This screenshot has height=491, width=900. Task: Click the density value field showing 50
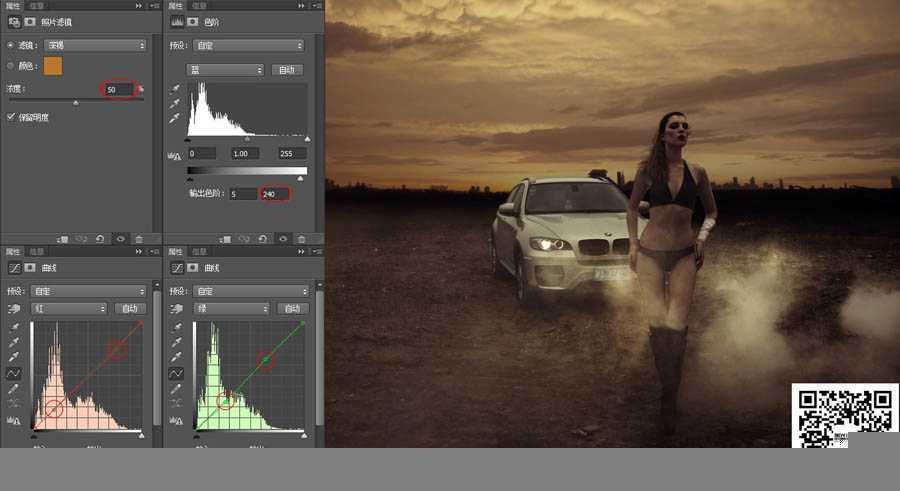[x=118, y=89]
